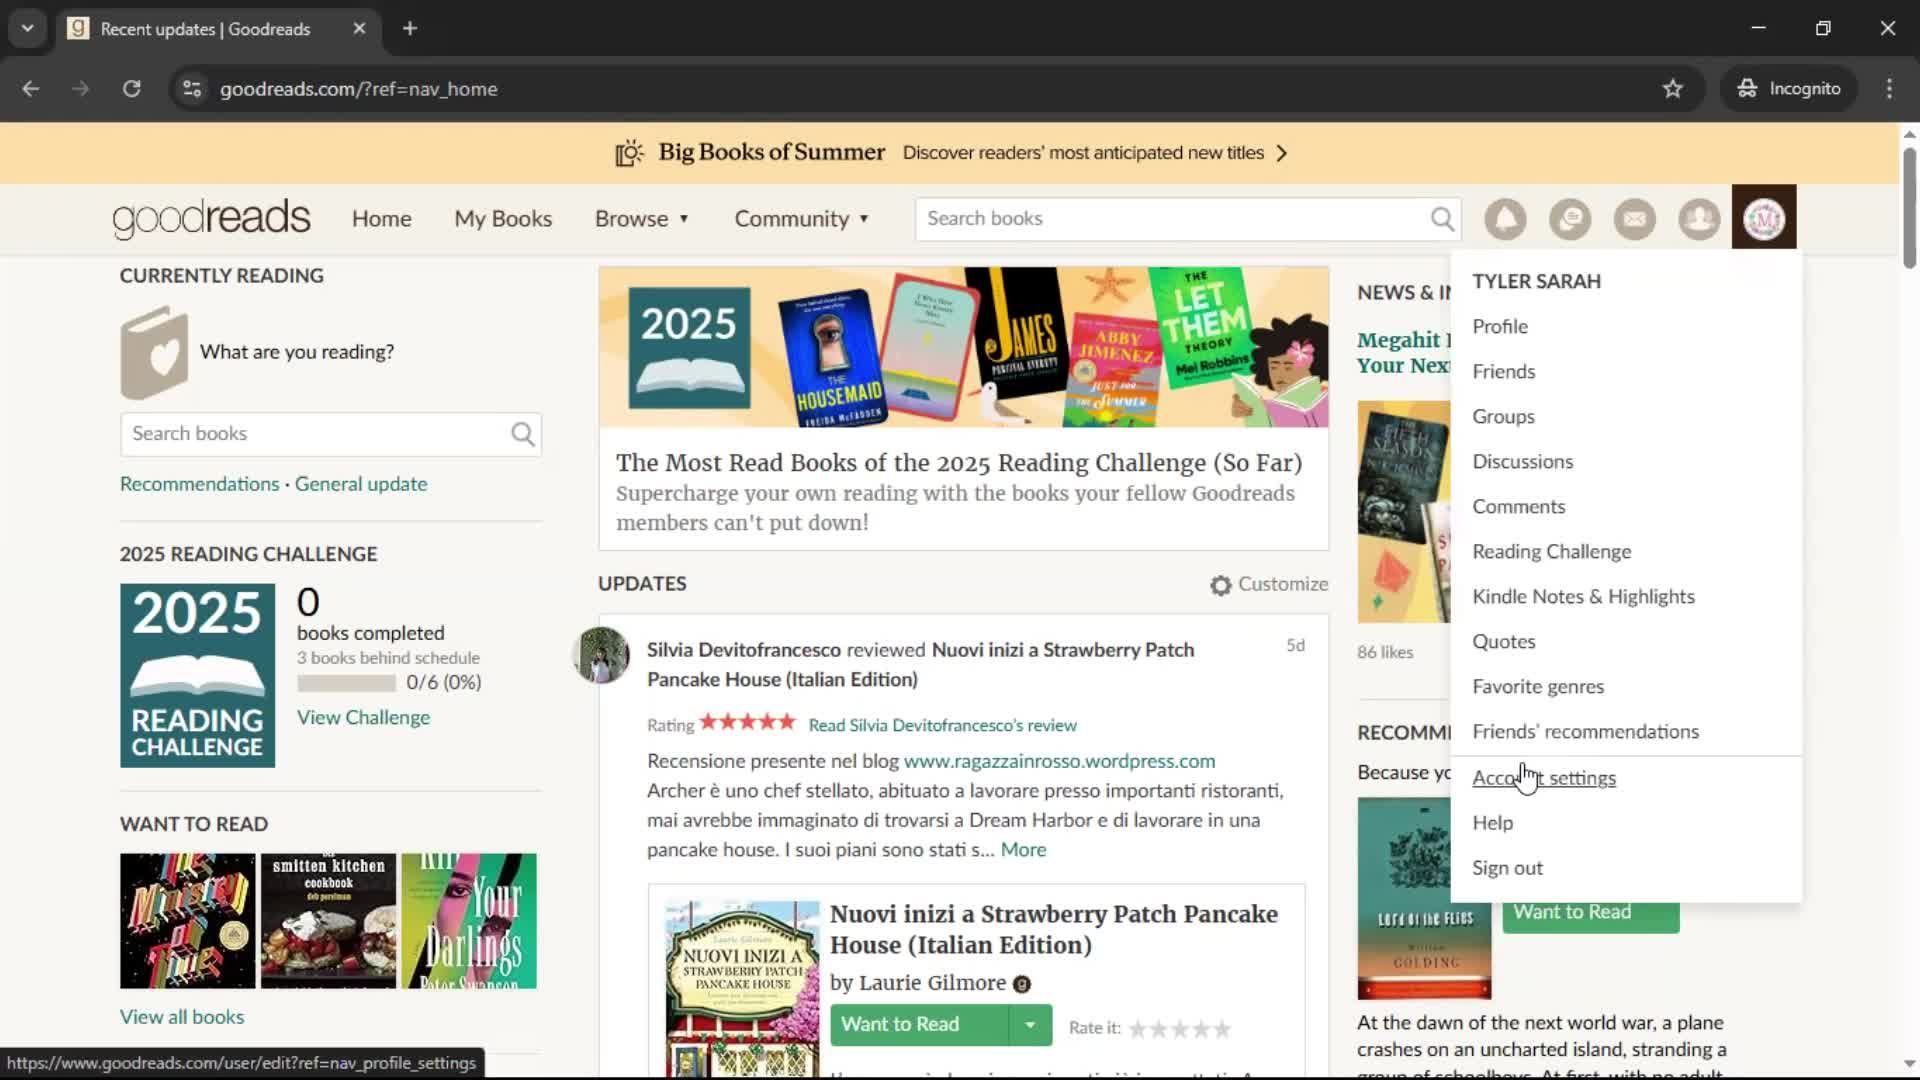Select Profile from the user menu
This screenshot has height=1080, width=1920.
pyautogui.click(x=1500, y=327)
